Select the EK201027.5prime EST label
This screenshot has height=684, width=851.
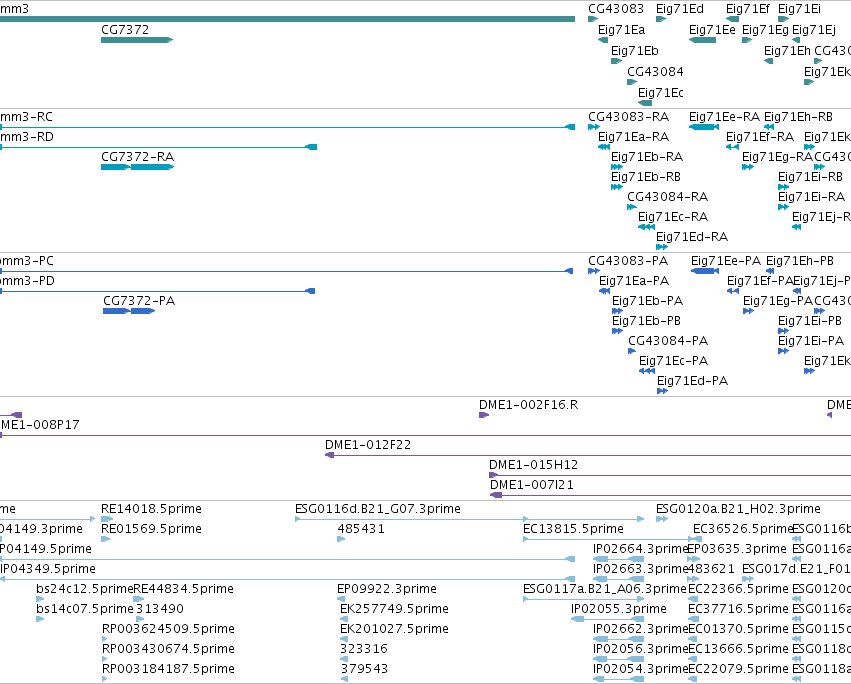point(395,630)
